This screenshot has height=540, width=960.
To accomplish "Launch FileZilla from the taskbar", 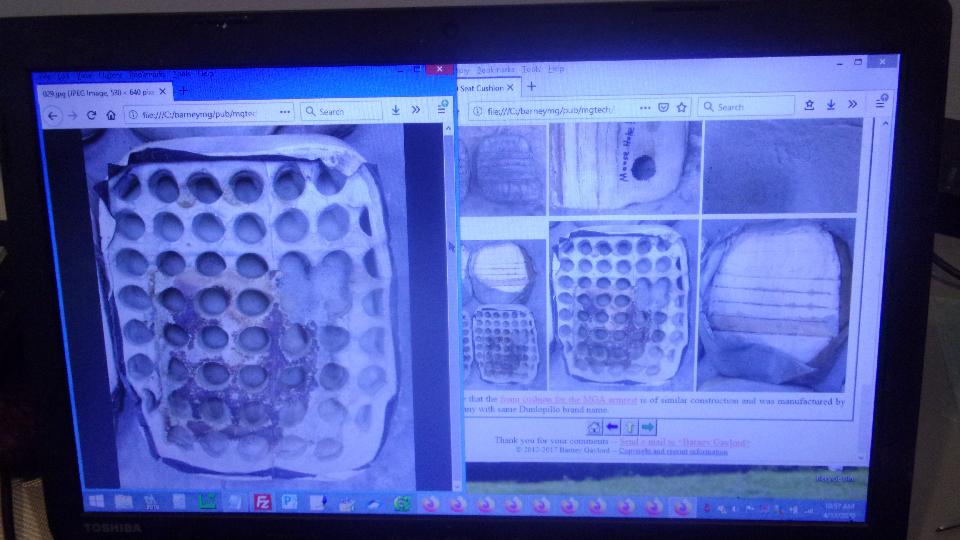I will point(263,502).
